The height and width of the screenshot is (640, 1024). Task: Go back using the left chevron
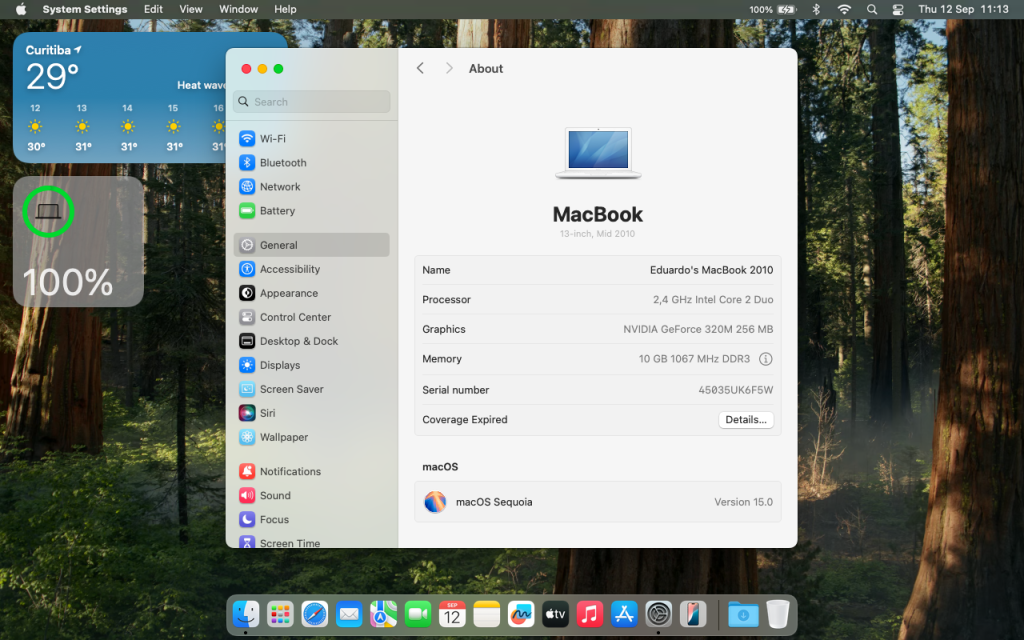click(x=420, y=69)
